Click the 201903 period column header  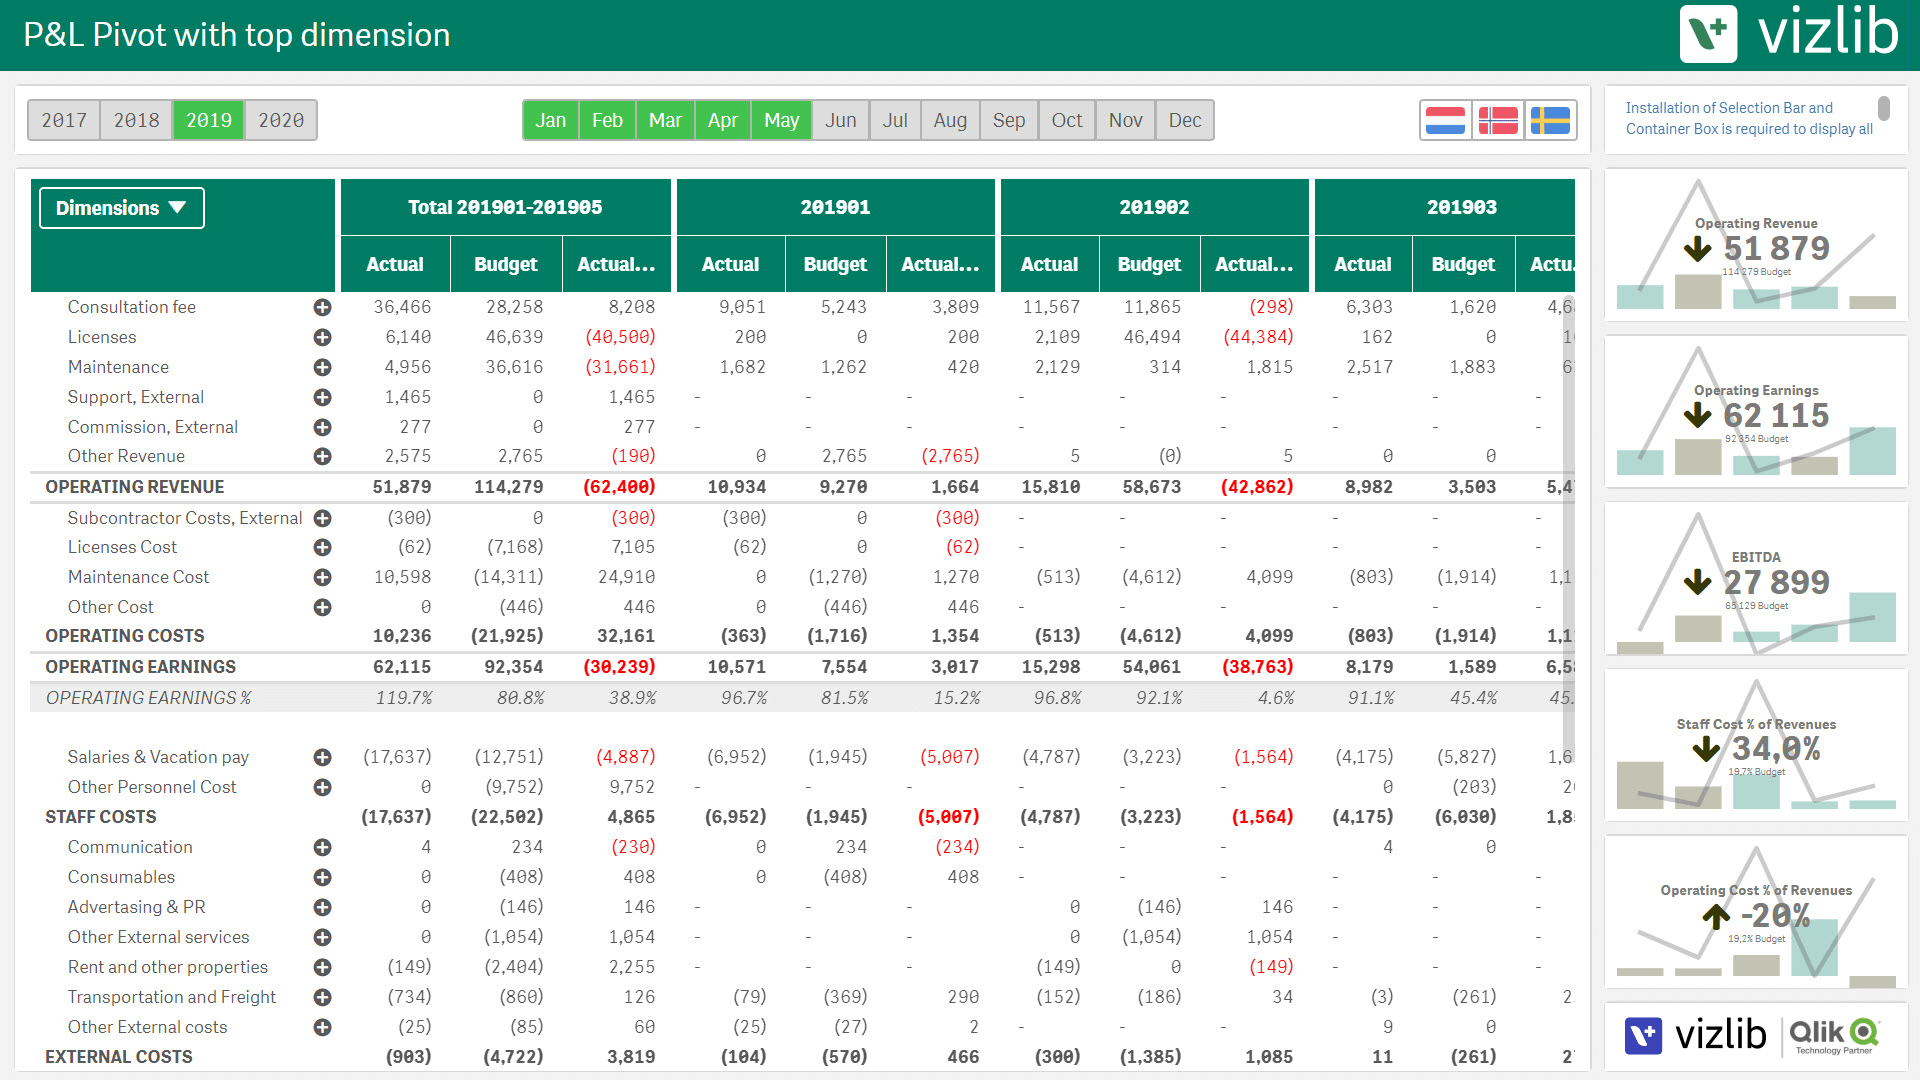1445,207
